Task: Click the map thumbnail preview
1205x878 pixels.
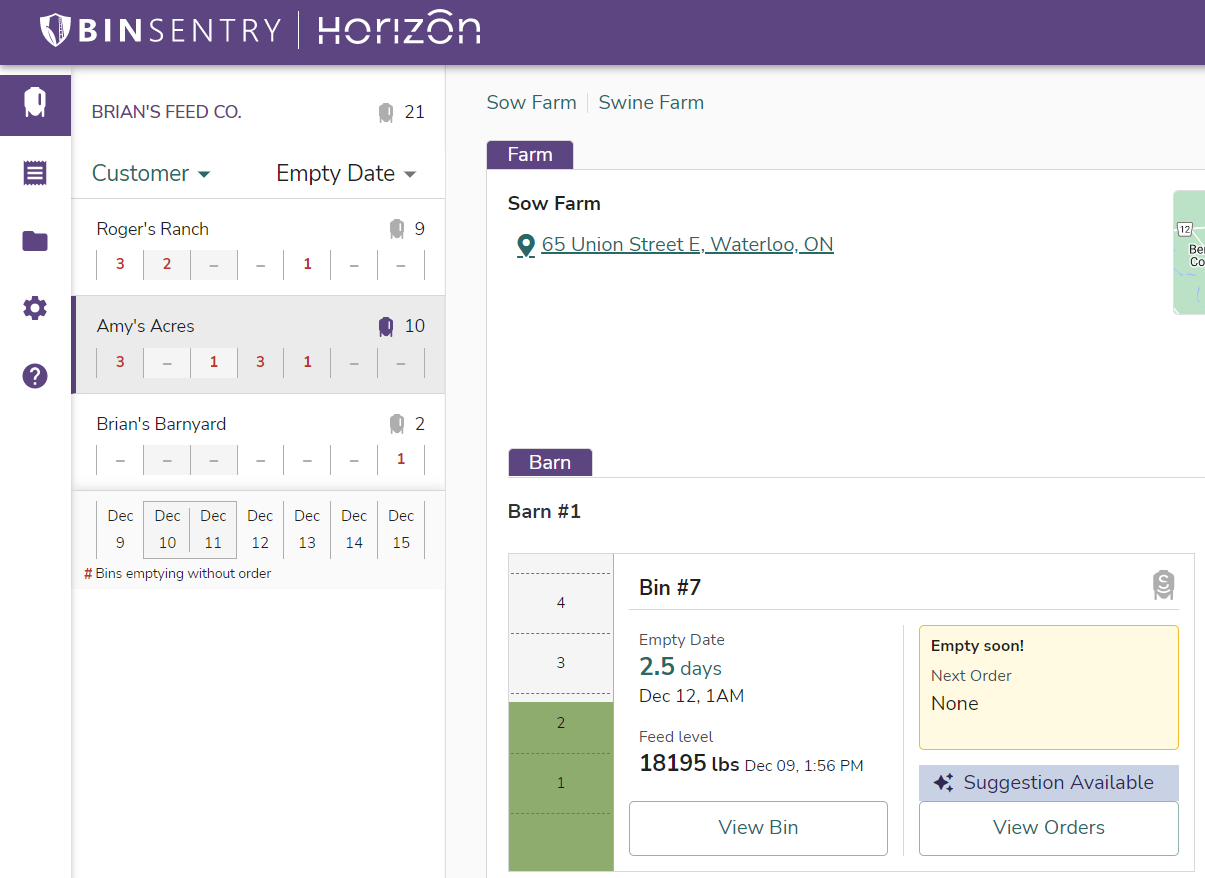Action: pos(1189,252)
